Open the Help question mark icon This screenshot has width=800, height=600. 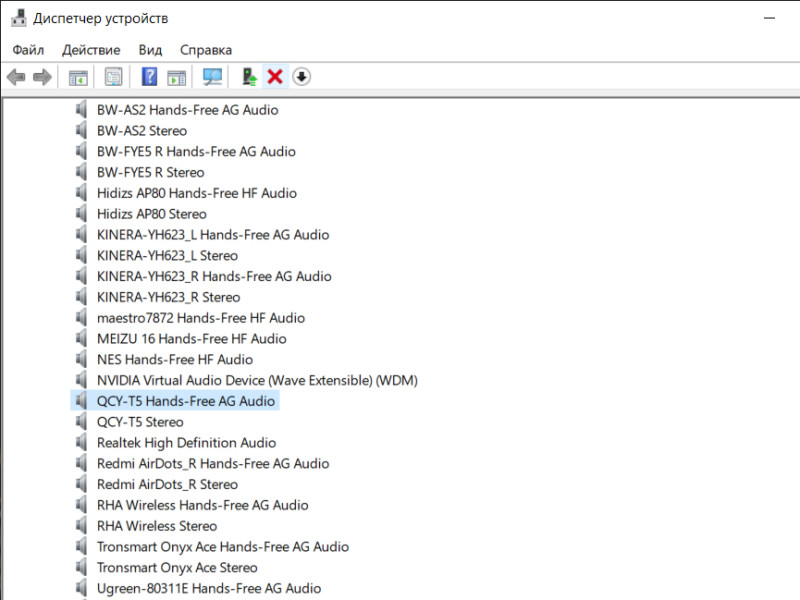pos(149,77)
